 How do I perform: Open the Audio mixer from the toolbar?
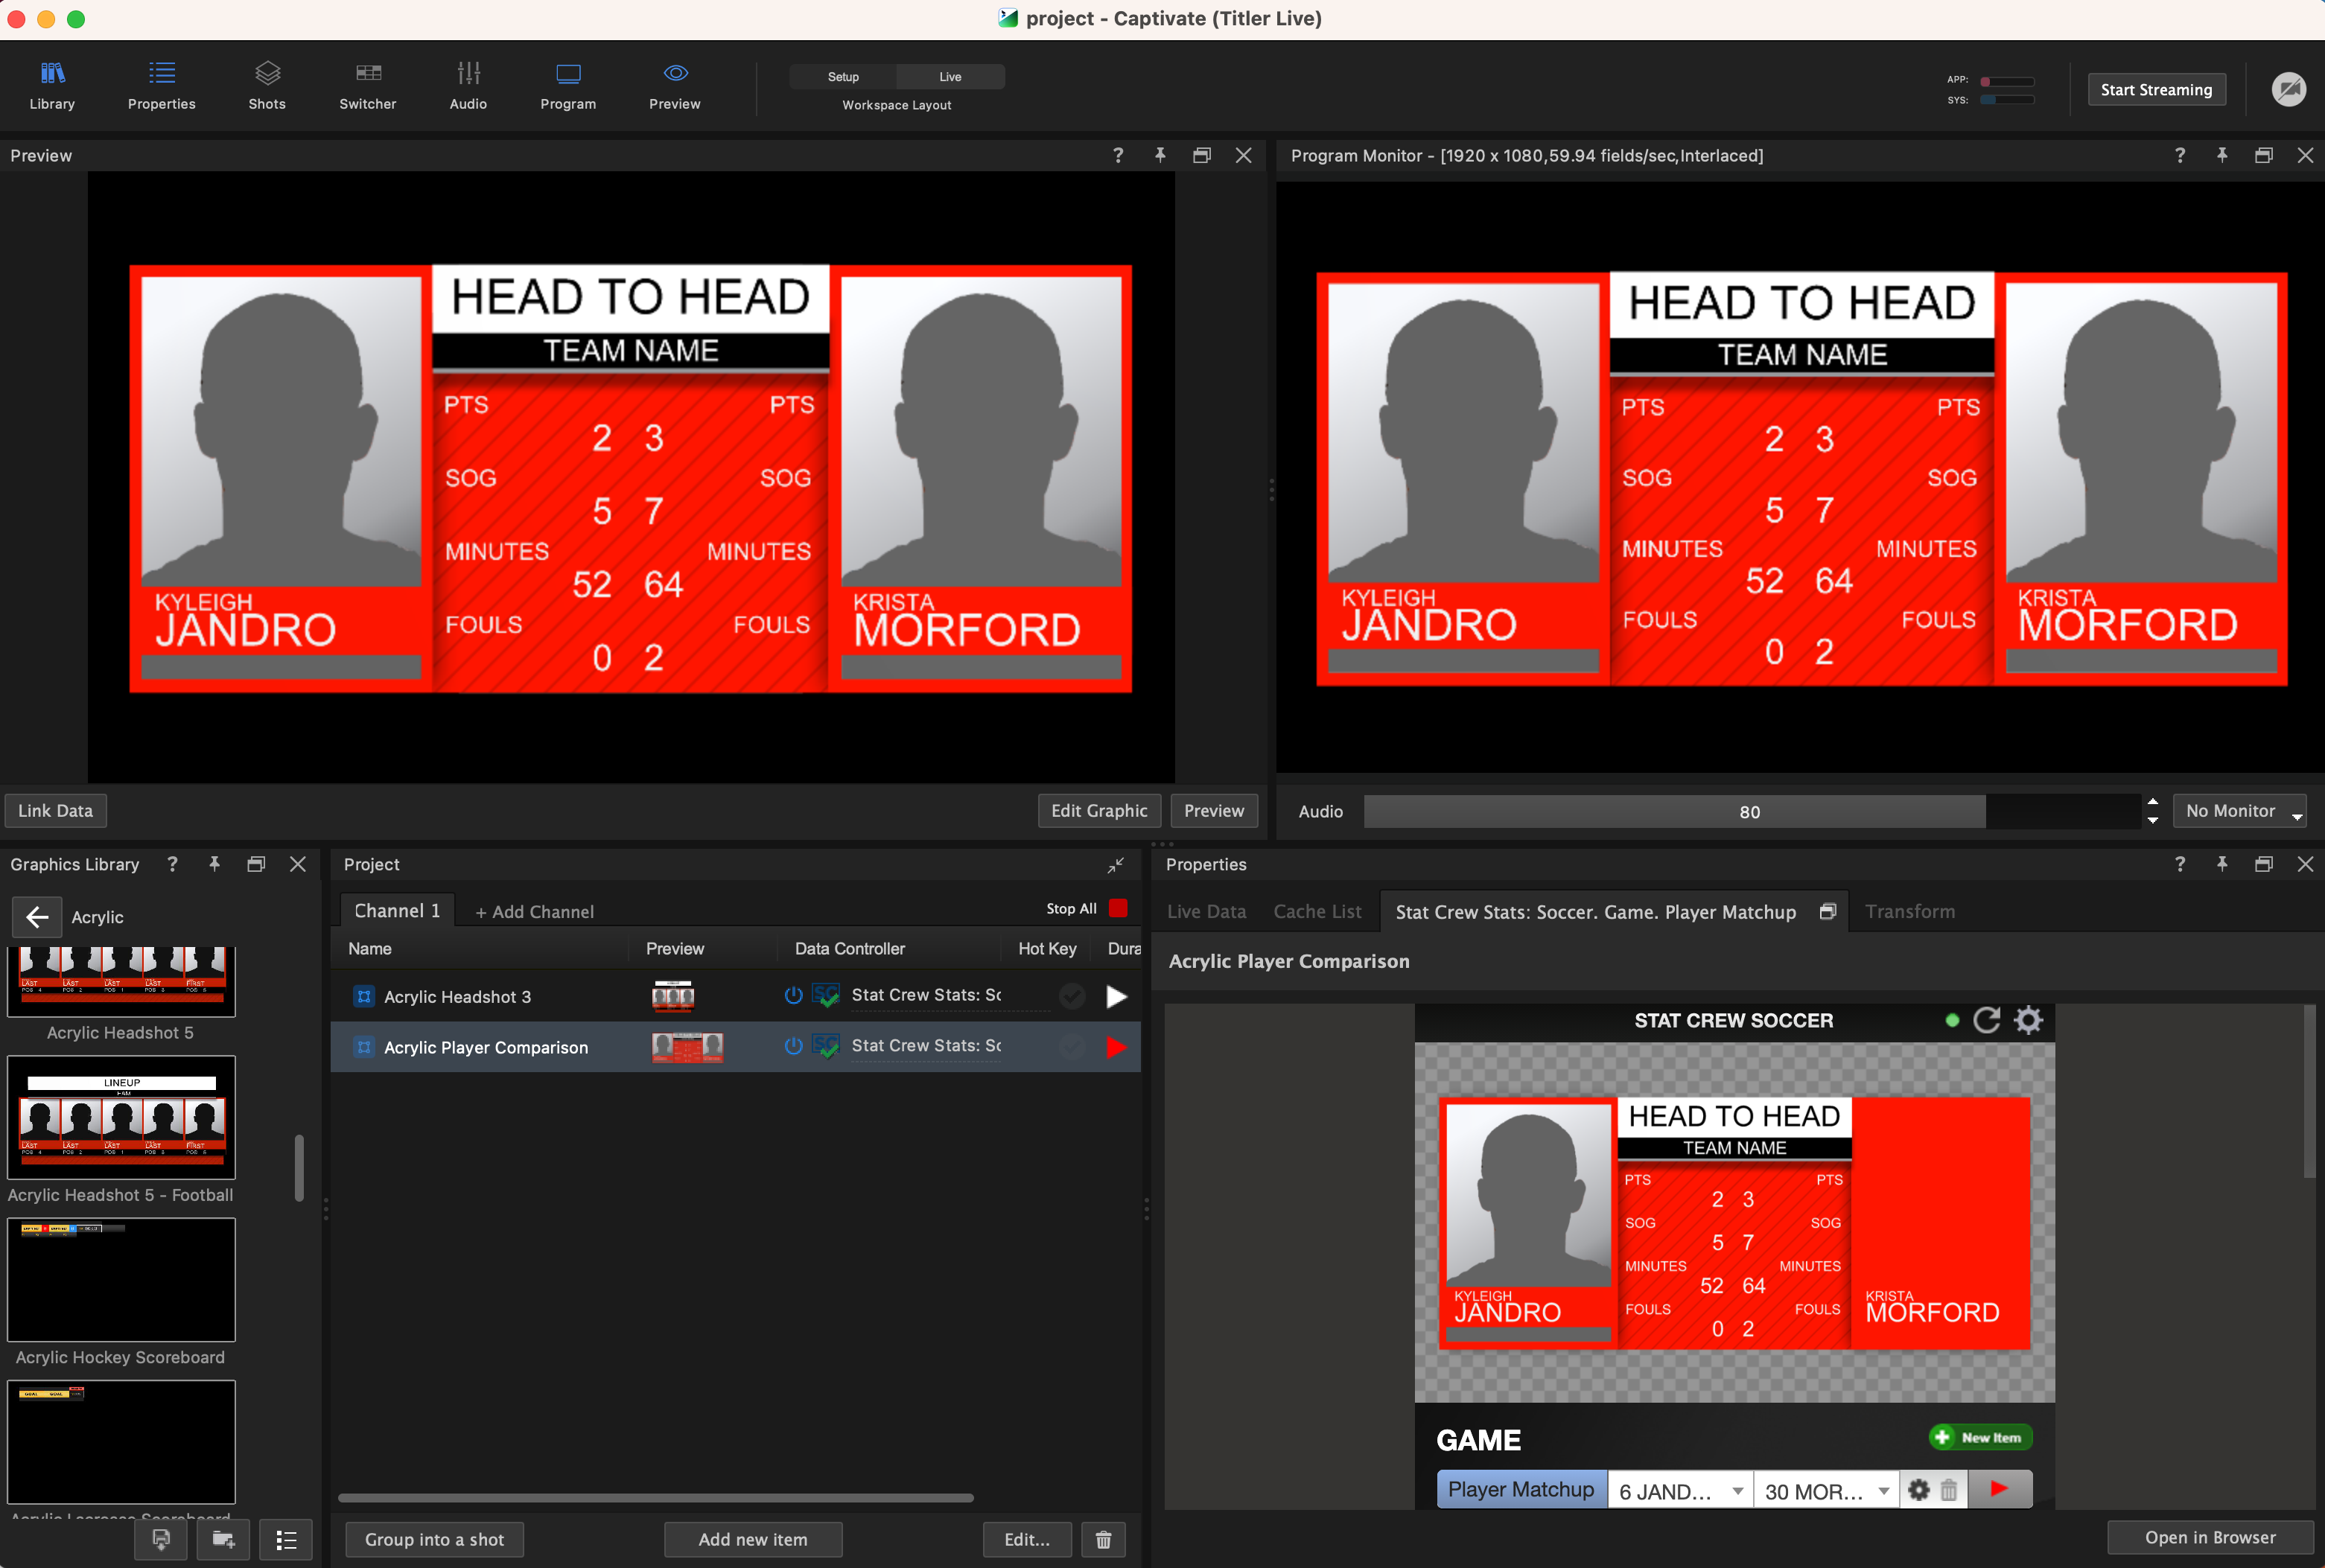(x=467, y=85)
